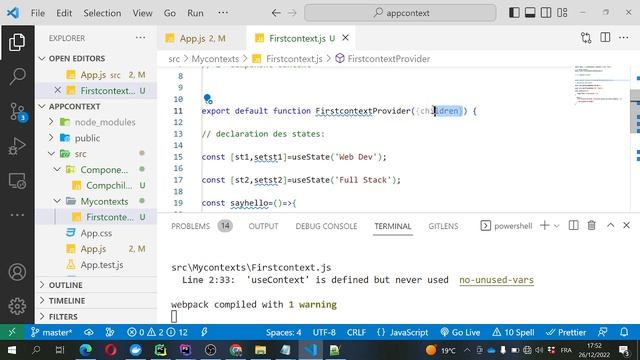This screenshot has width=640, height=360.
Task: Open the Run and Debug view
Action: pos(17,146)
